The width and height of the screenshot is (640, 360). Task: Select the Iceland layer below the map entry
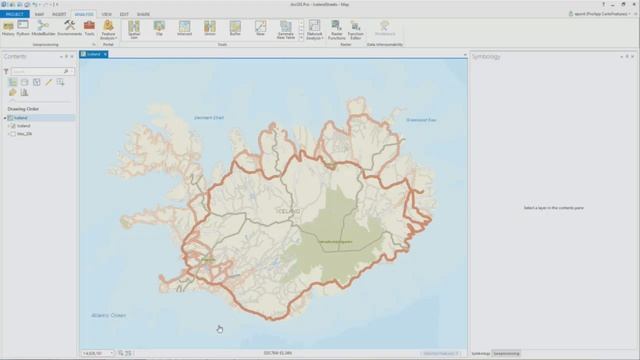pos(24,126)
